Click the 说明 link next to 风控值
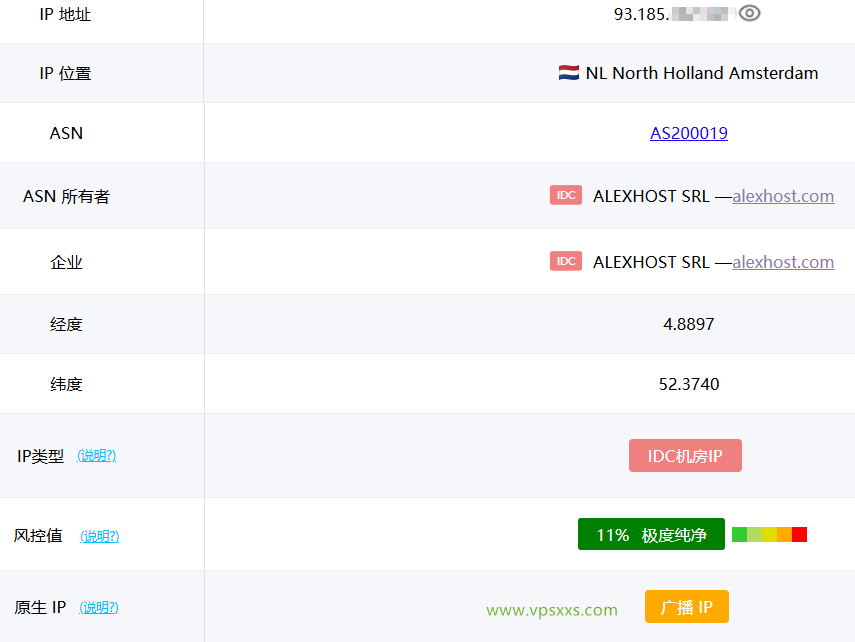The height and width of the screenshot is (642, 855). click(100, 536)
